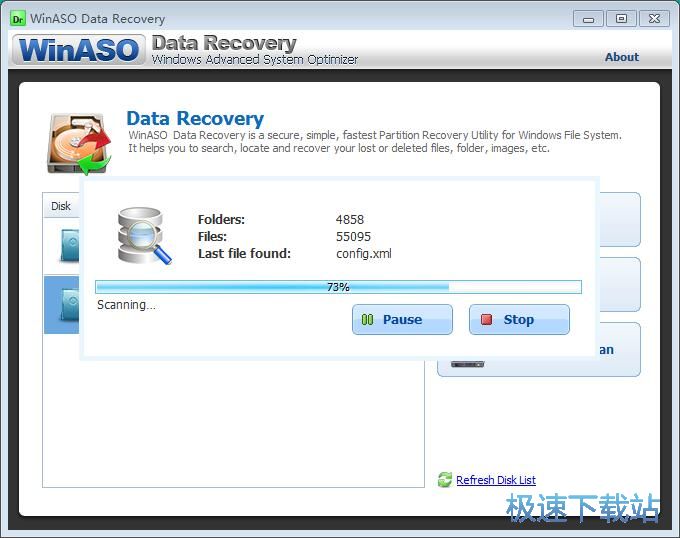
Task: Select the Disk column header
Action: [61, 206]
